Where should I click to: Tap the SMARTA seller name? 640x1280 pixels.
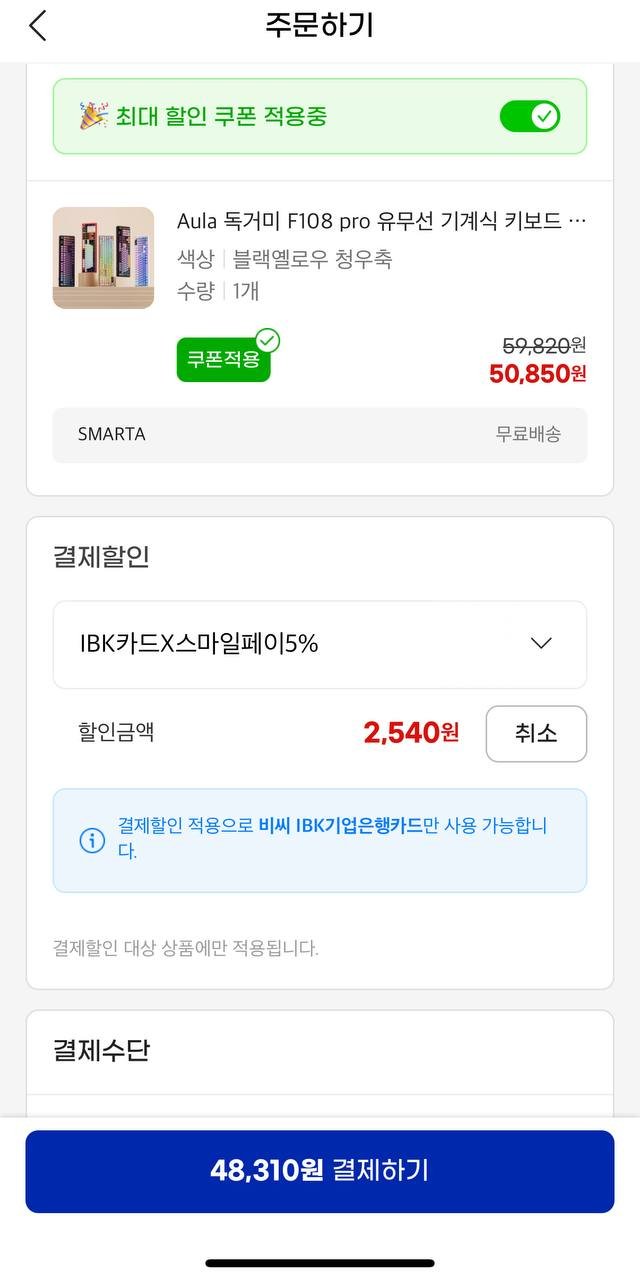[111, 434]
